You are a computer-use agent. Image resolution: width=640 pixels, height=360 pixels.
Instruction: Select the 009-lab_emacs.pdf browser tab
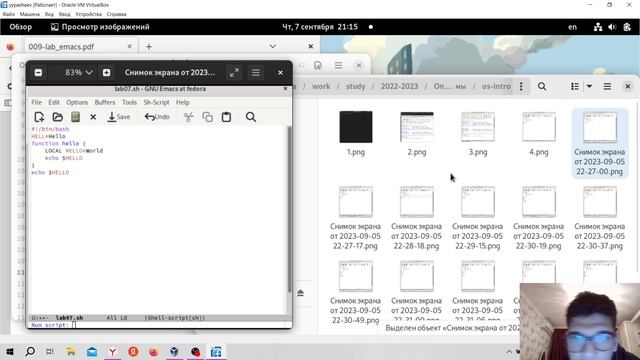(80, 47)
